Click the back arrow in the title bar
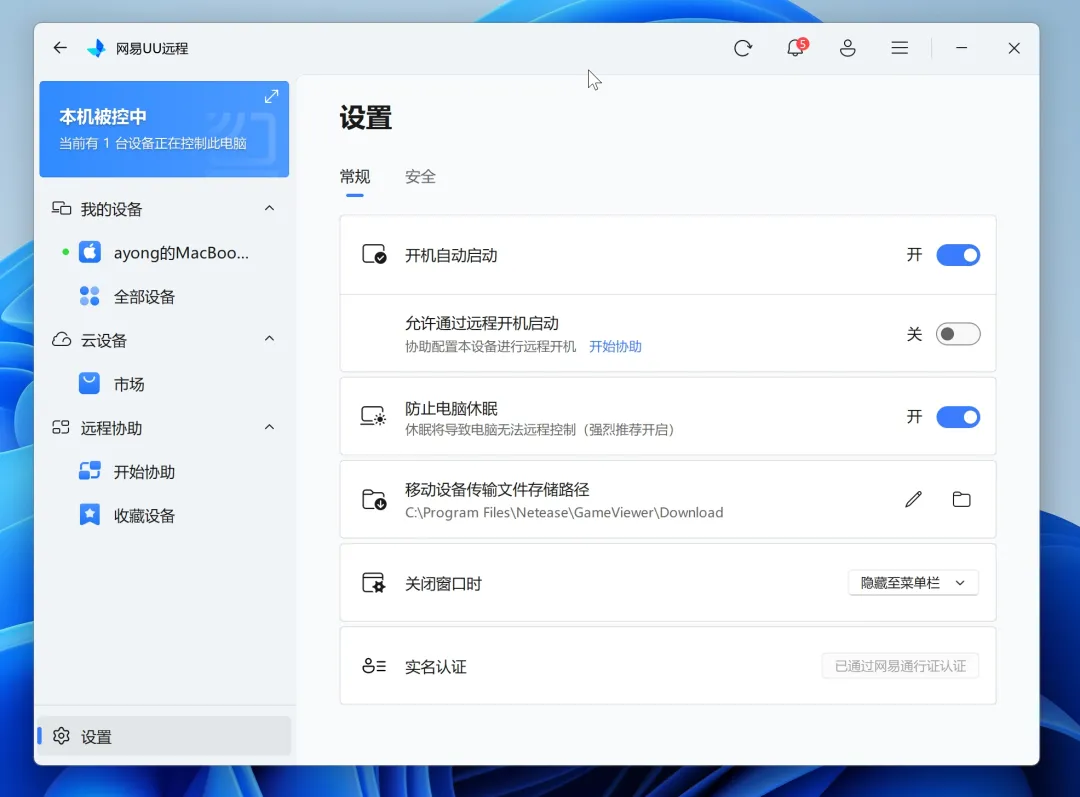This screenshot has height=797, width=1080. click(x=59, y=47)
